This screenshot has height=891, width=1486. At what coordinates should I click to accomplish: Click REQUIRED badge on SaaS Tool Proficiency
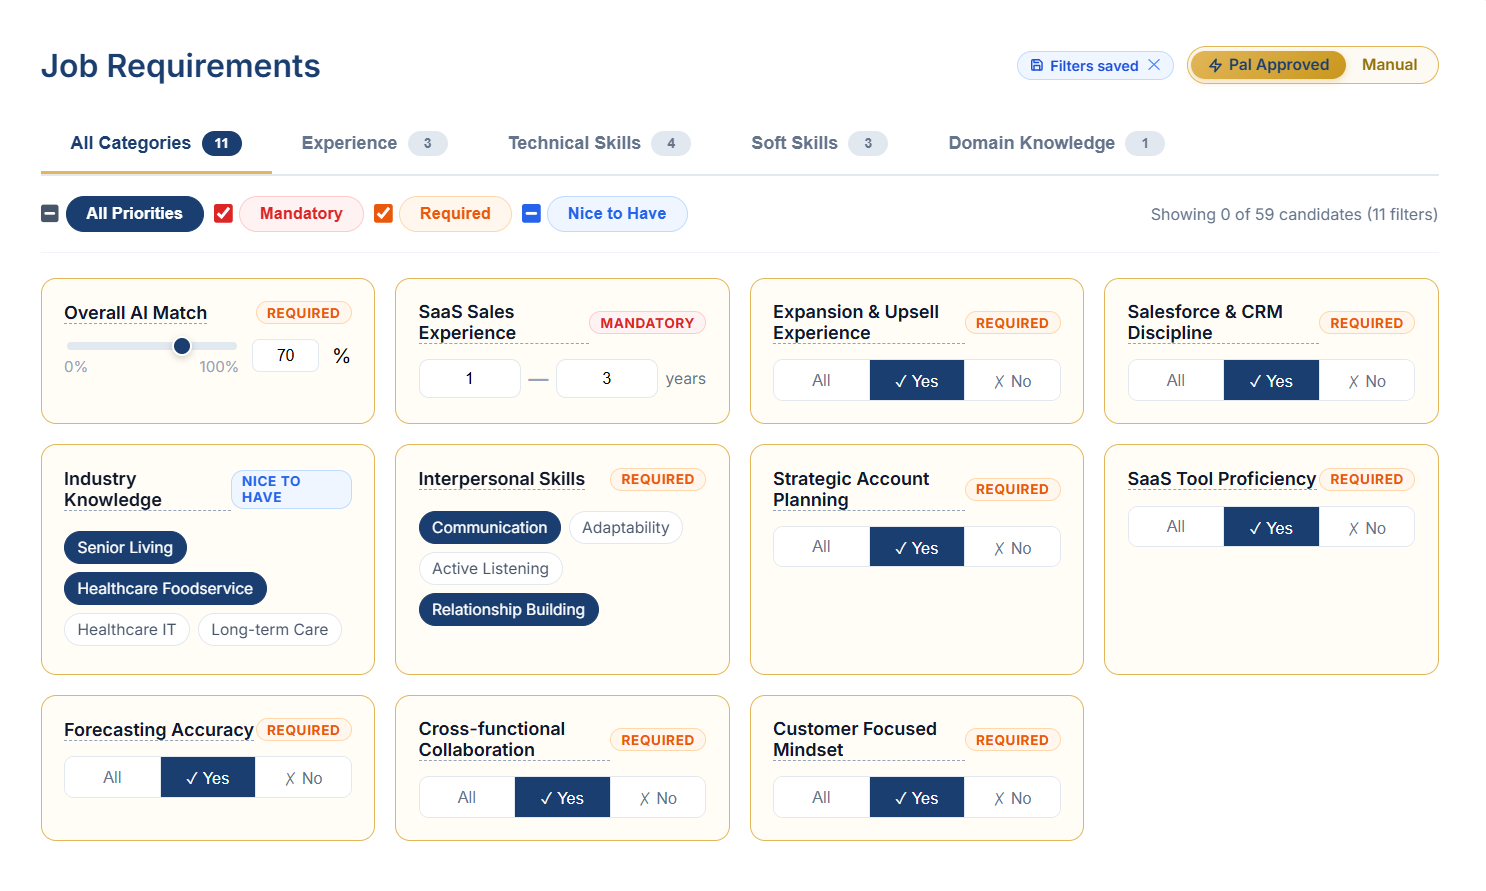1366,479
